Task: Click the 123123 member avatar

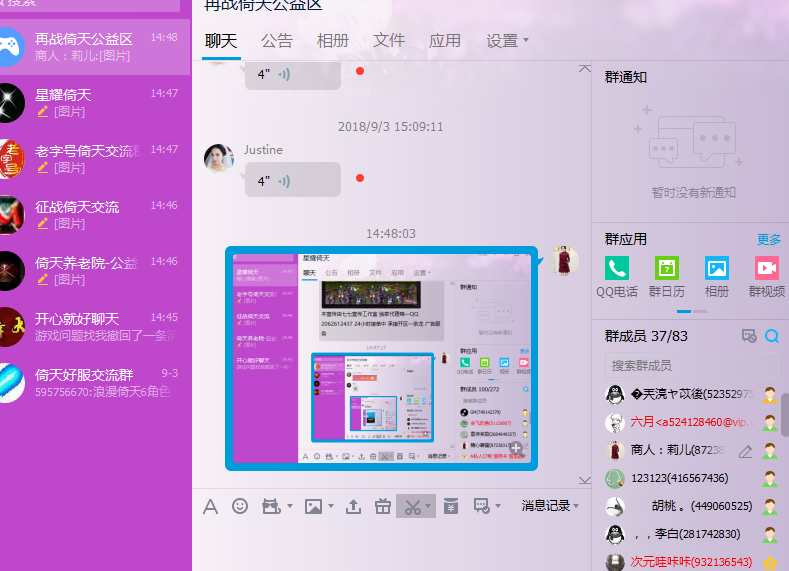Action: point(614,478)
